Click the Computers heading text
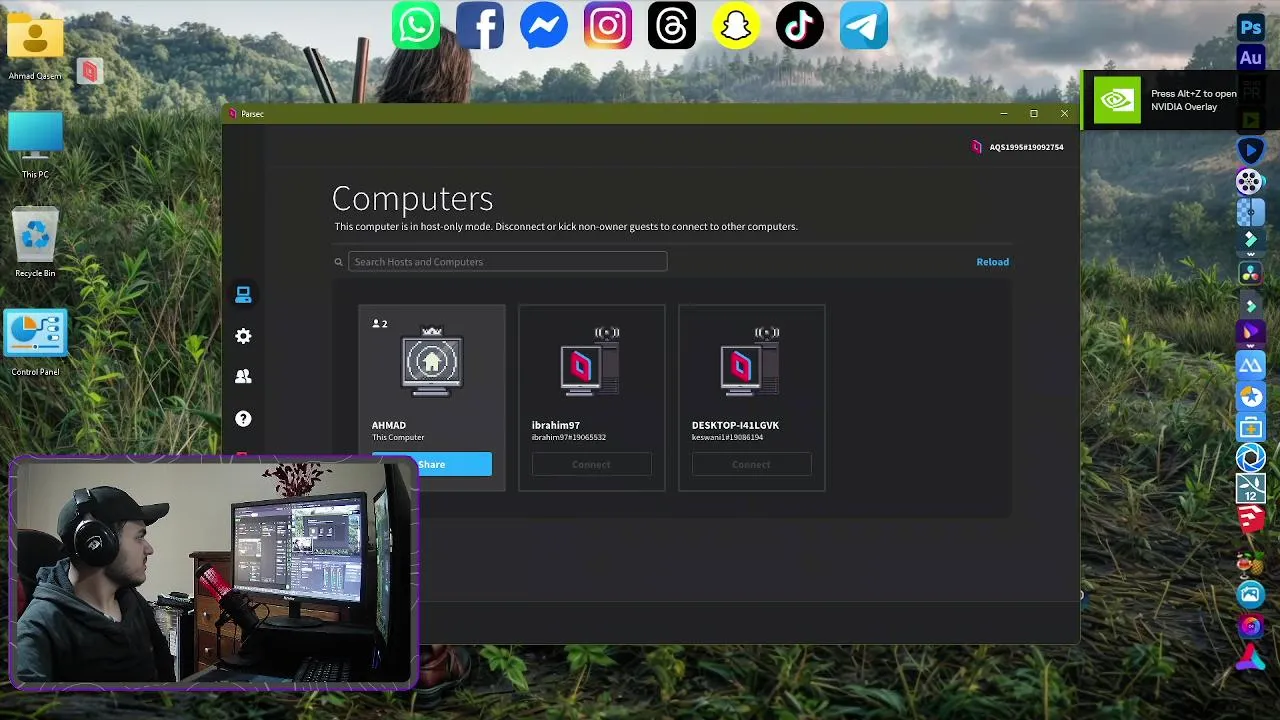 coord(412,198)
